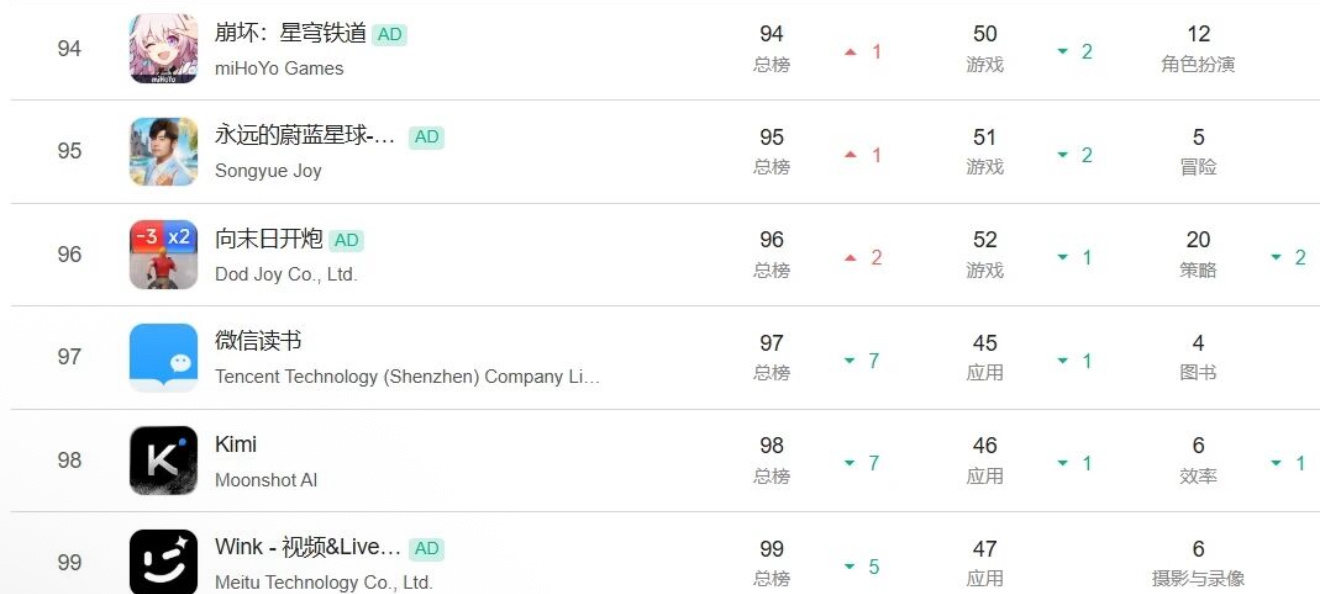This screenshot has height=594, width=1320.
Task: Click the Moonshot AI developer name
Action: tap(266, 480)
